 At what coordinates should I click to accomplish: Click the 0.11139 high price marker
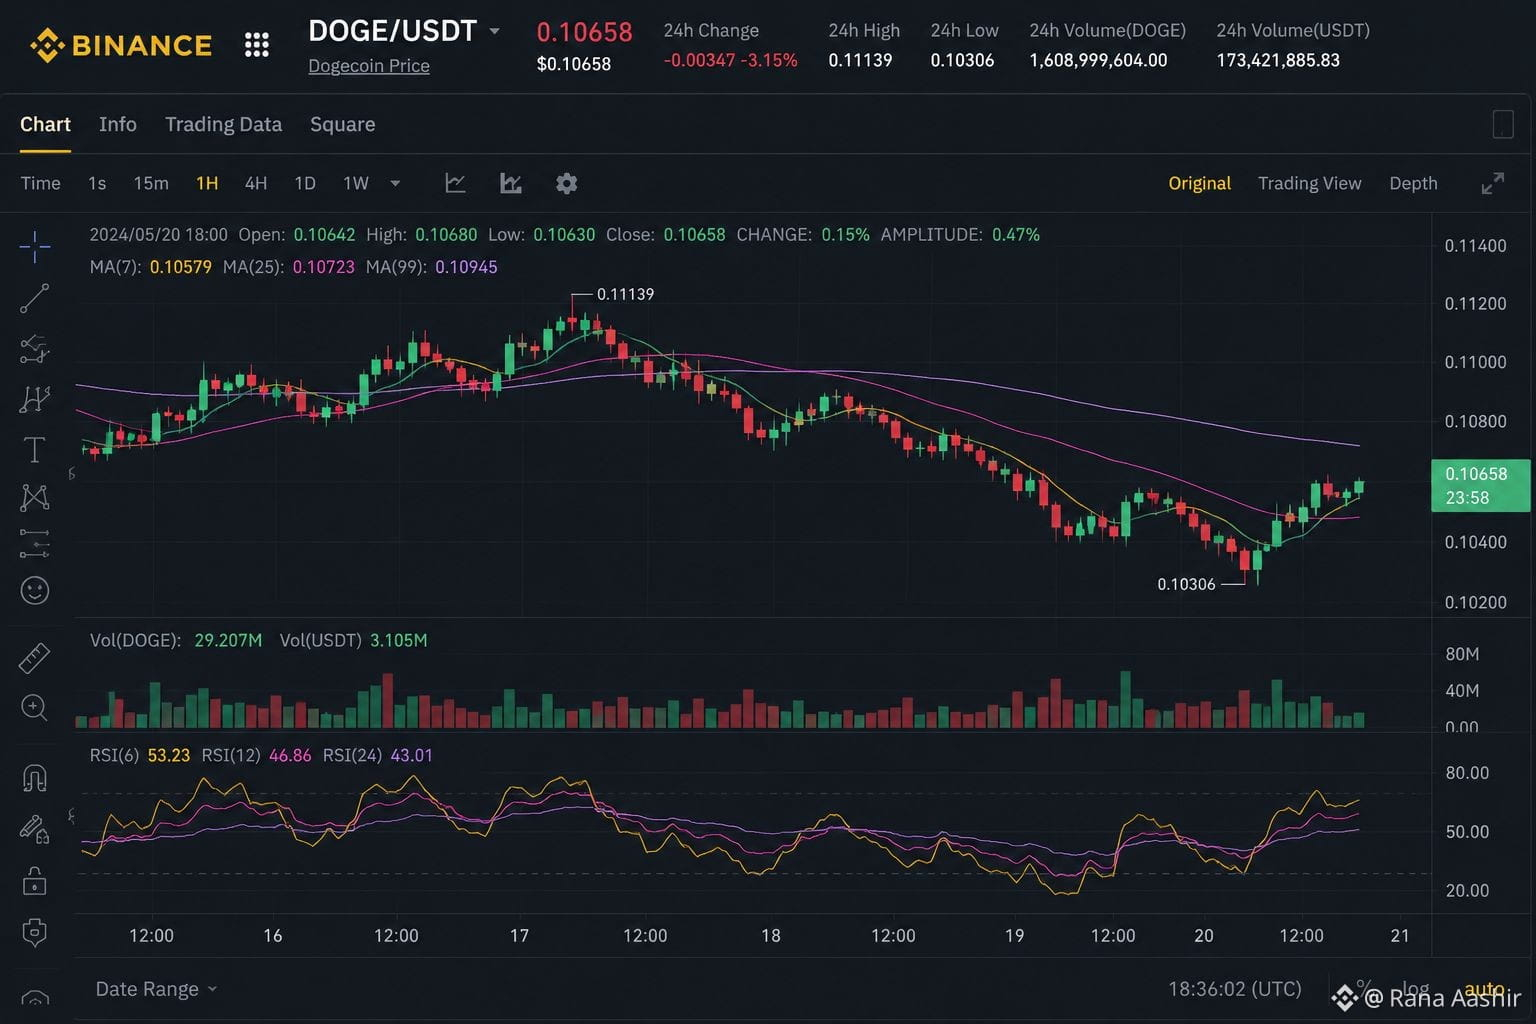click(x=625, y=294)
